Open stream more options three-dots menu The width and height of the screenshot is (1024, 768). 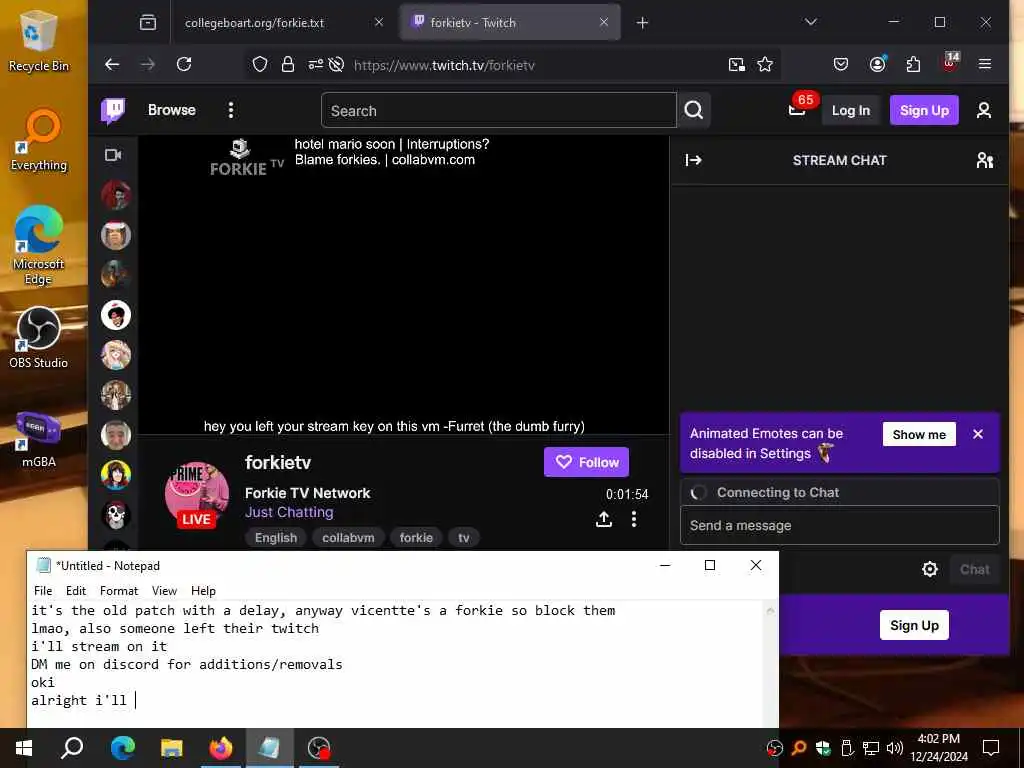(633, 519)
